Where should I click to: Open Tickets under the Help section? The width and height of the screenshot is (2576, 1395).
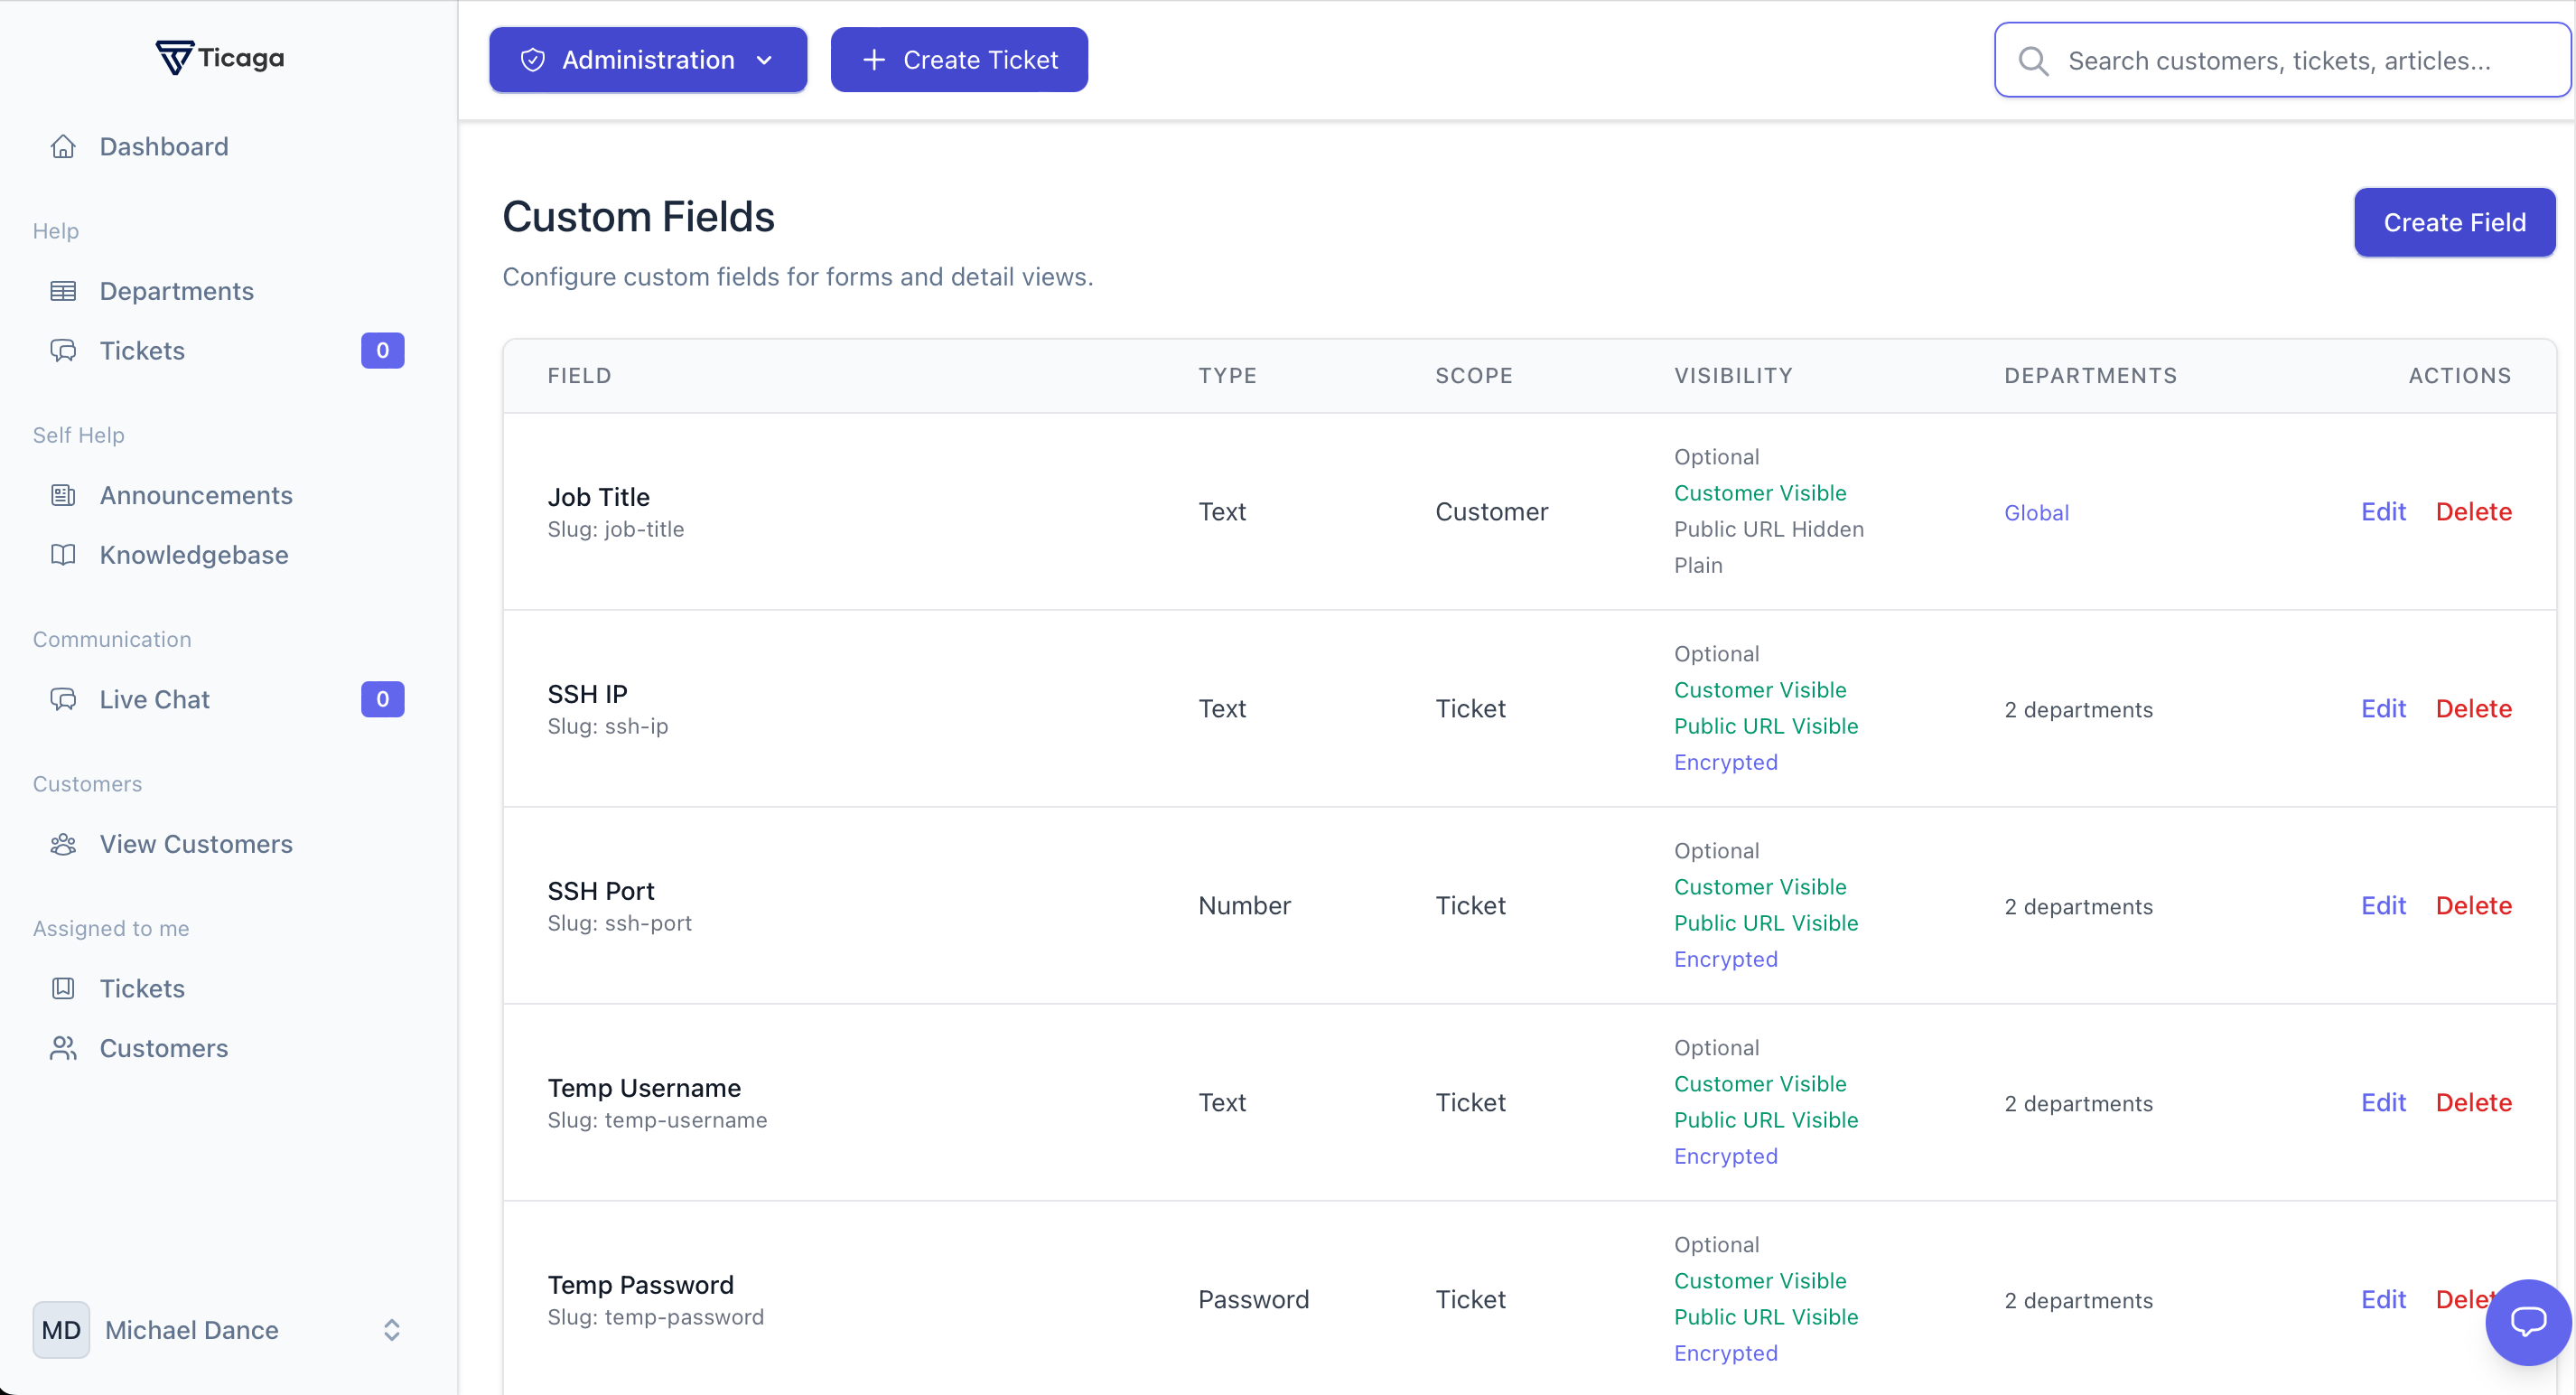(x=142, y=351)
